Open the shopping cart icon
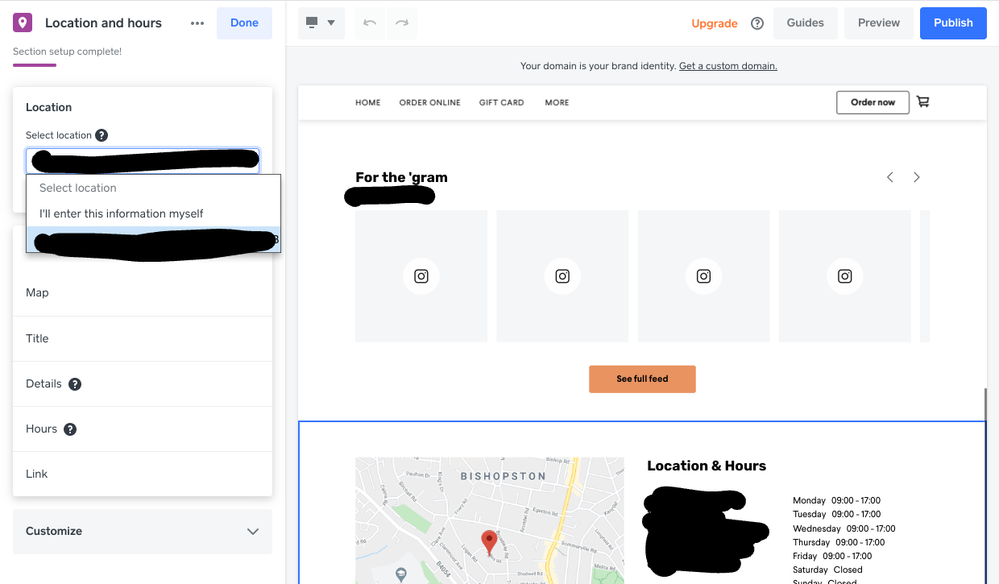 point(923,102)
